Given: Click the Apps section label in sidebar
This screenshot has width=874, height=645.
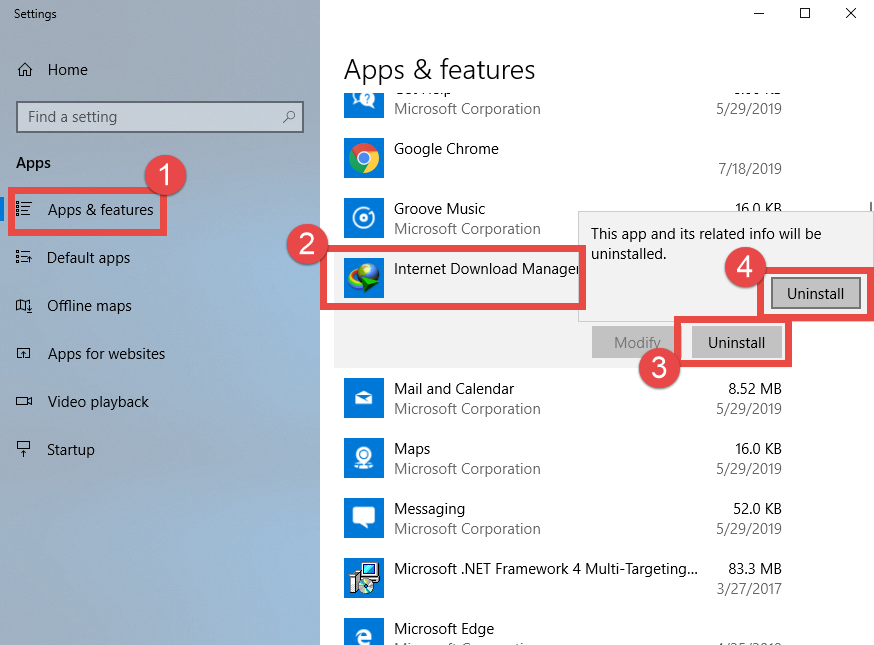Looking at the screenshot, I should pyautogui.click(x=33, y=163).
